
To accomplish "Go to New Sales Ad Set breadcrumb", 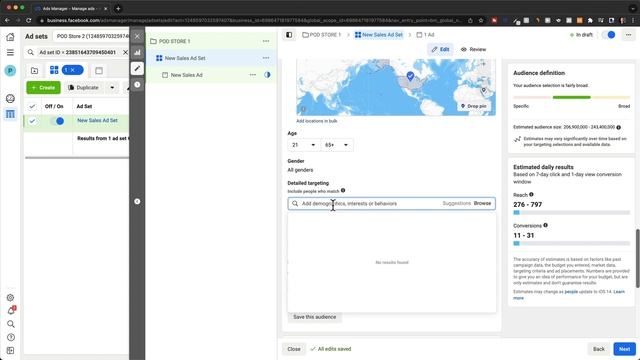I will pyautogui.click(x=379, y=35).
